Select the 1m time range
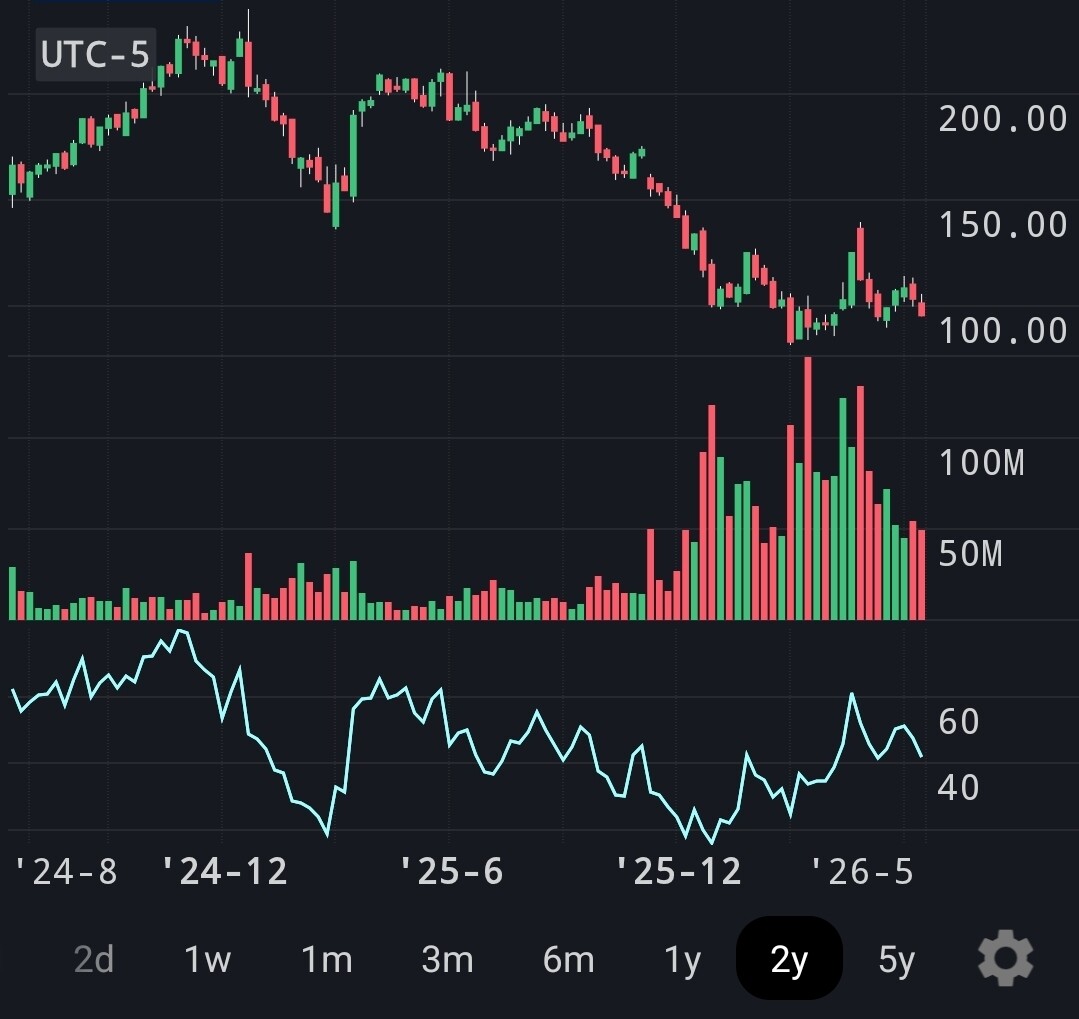The width and height of the screenshot is (1079, 1019). (x=327, y=959)
